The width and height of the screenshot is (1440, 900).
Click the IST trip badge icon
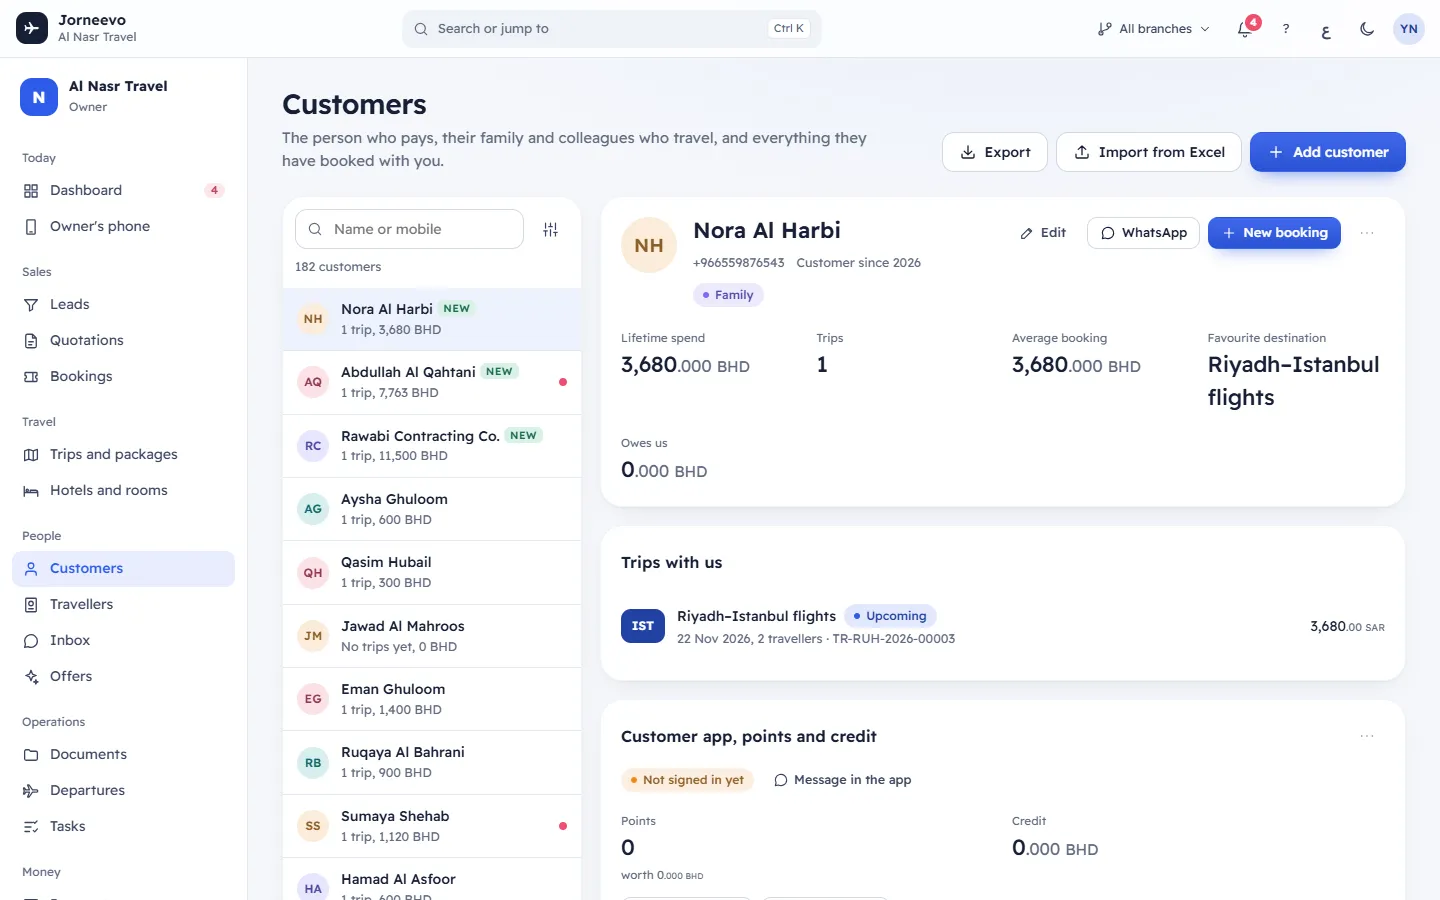click(643, 626)
